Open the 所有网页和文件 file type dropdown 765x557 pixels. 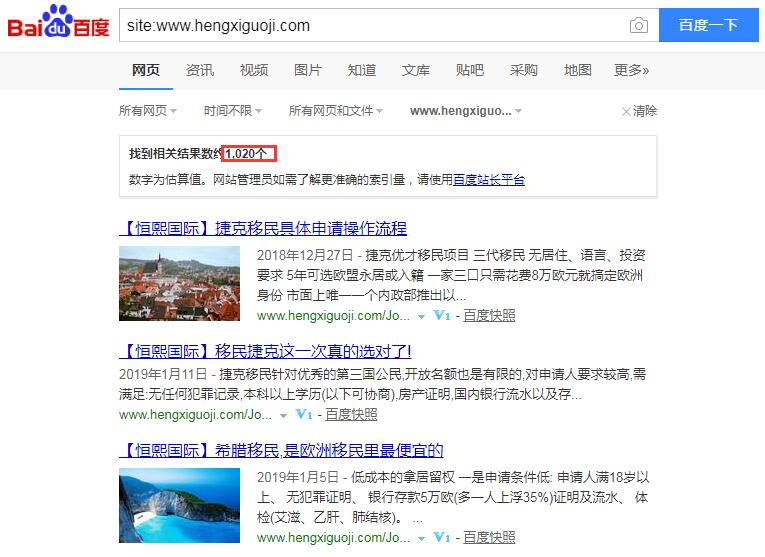coord(336,111)
